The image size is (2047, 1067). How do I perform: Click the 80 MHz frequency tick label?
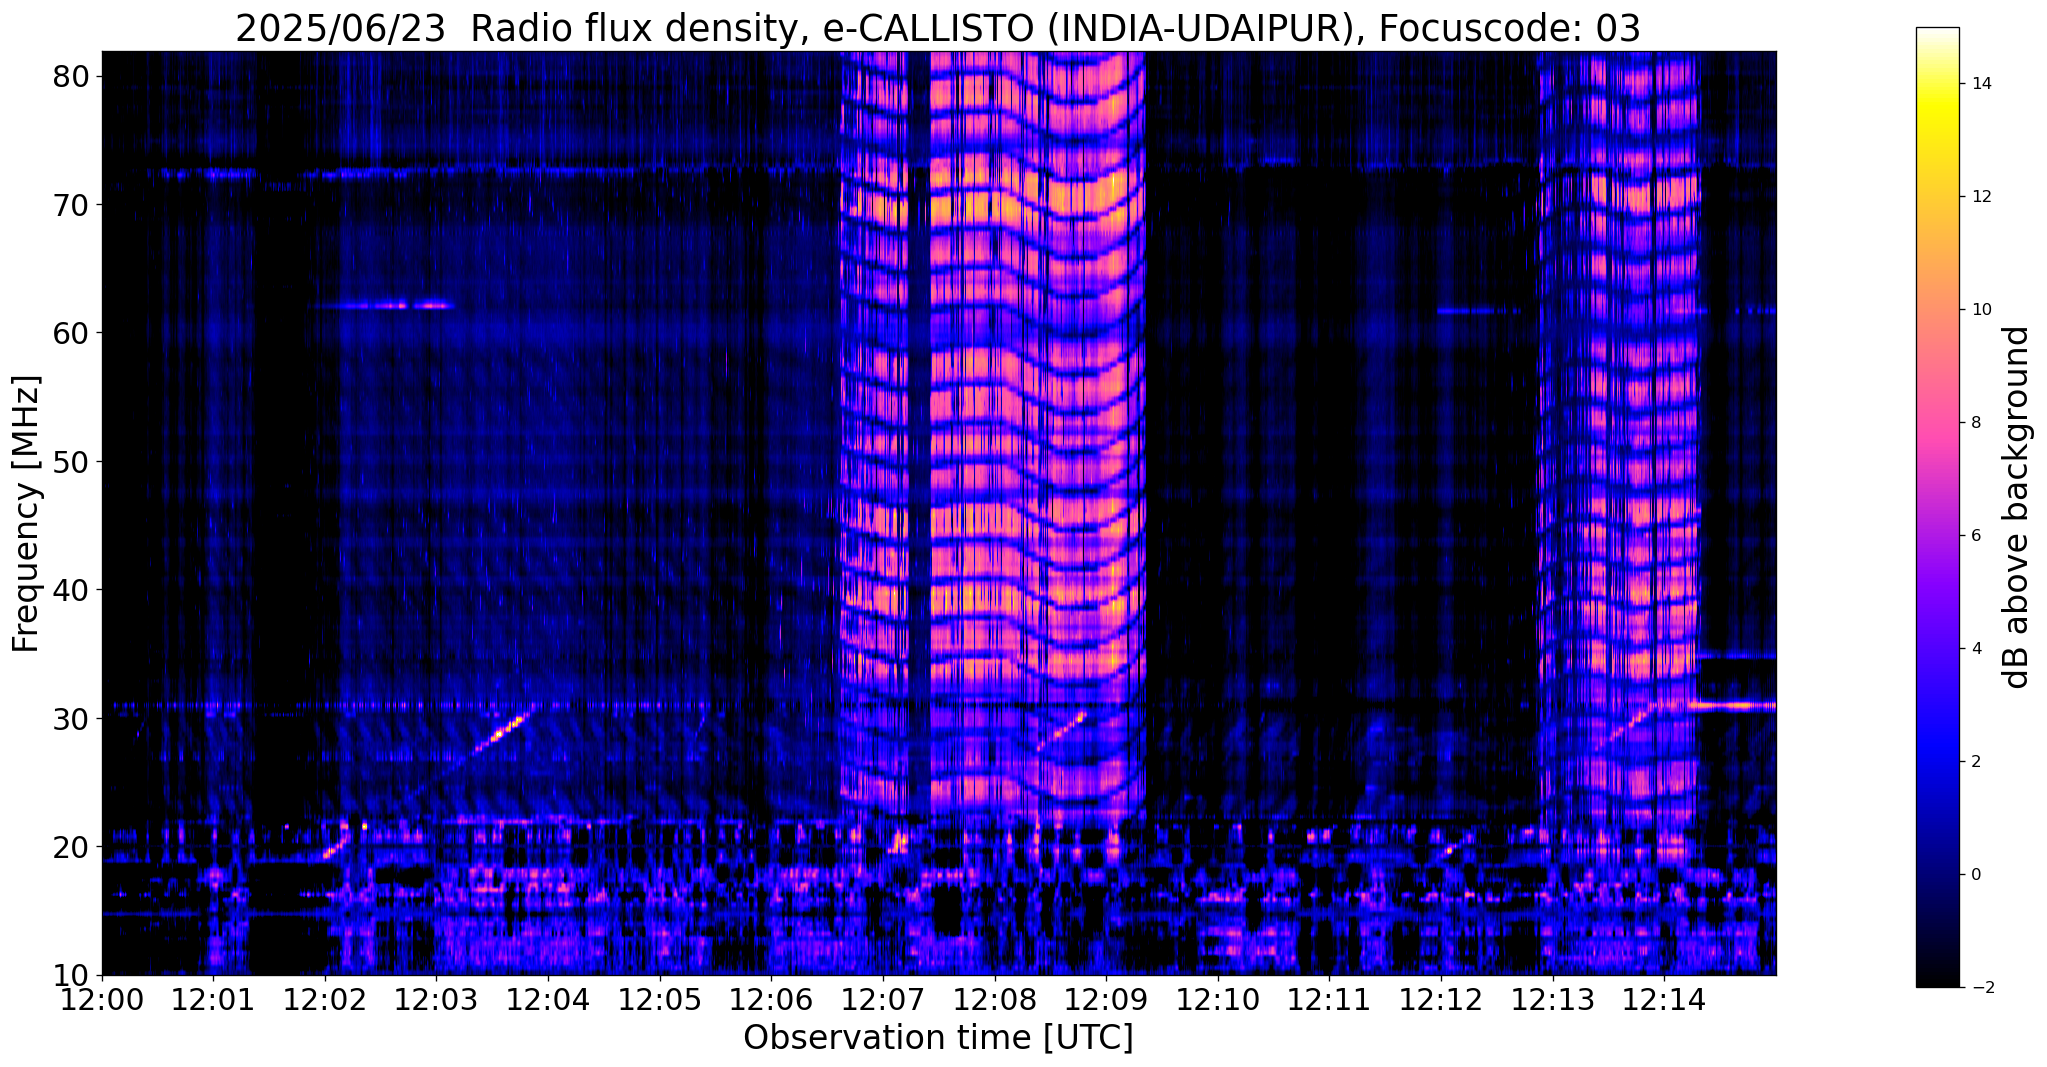coord(71,76)
